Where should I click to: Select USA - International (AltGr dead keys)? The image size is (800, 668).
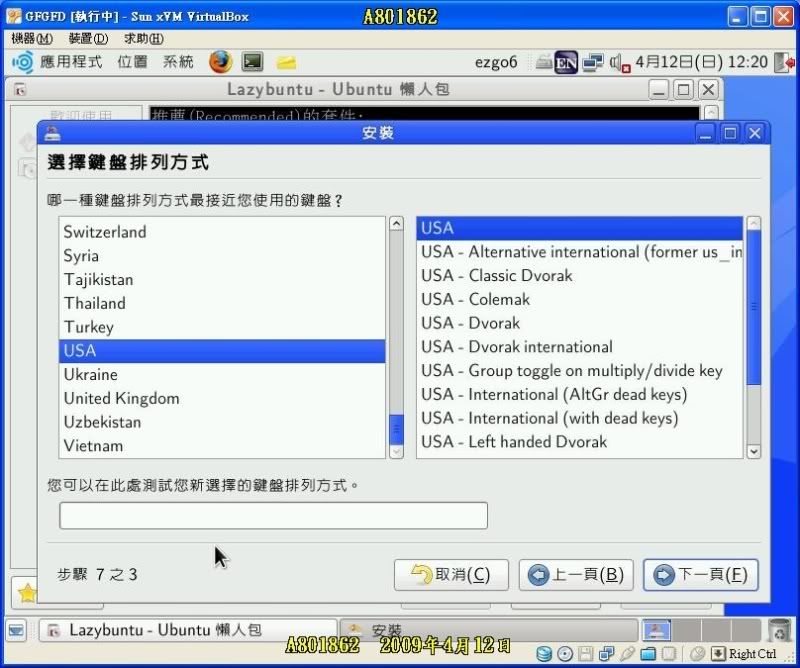580,394
